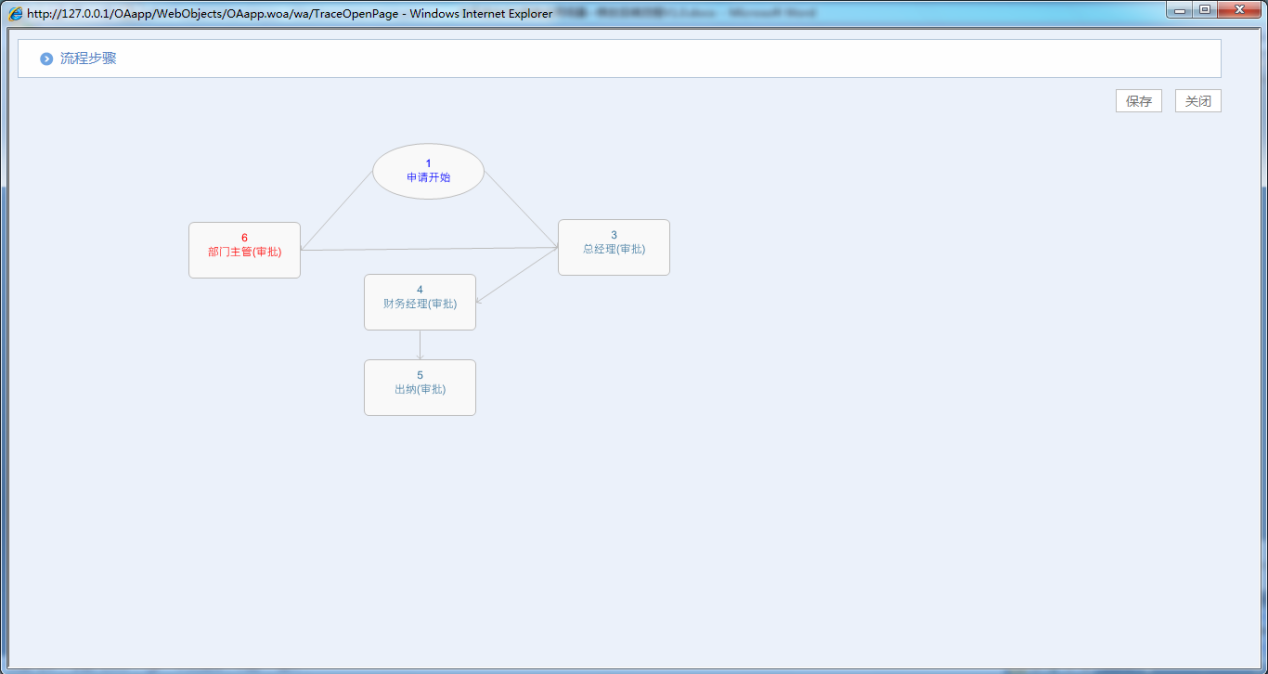Click the connector from 申请开始 to 部门主管

pos(336,212)
